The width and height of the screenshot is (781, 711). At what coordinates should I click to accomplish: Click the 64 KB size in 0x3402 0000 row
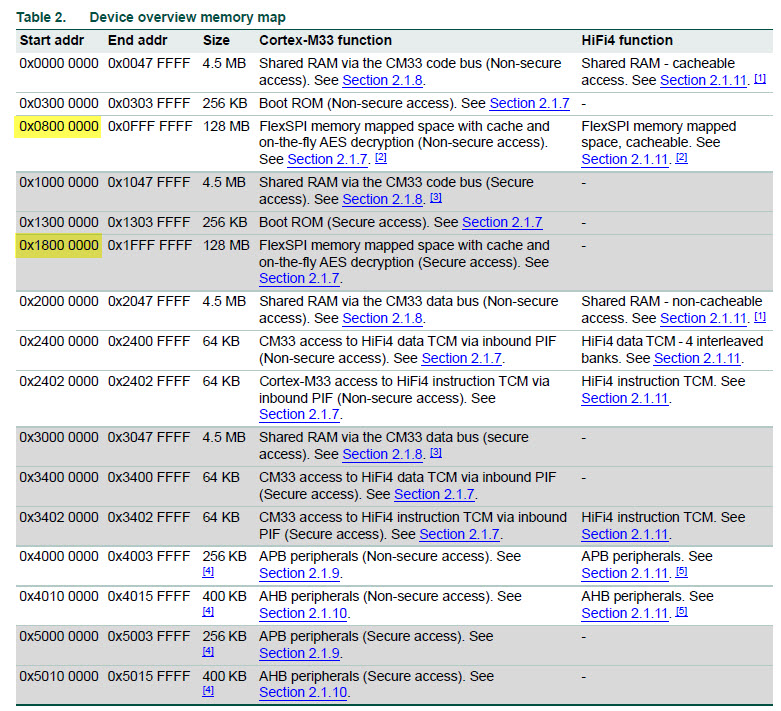pos(221,518)
